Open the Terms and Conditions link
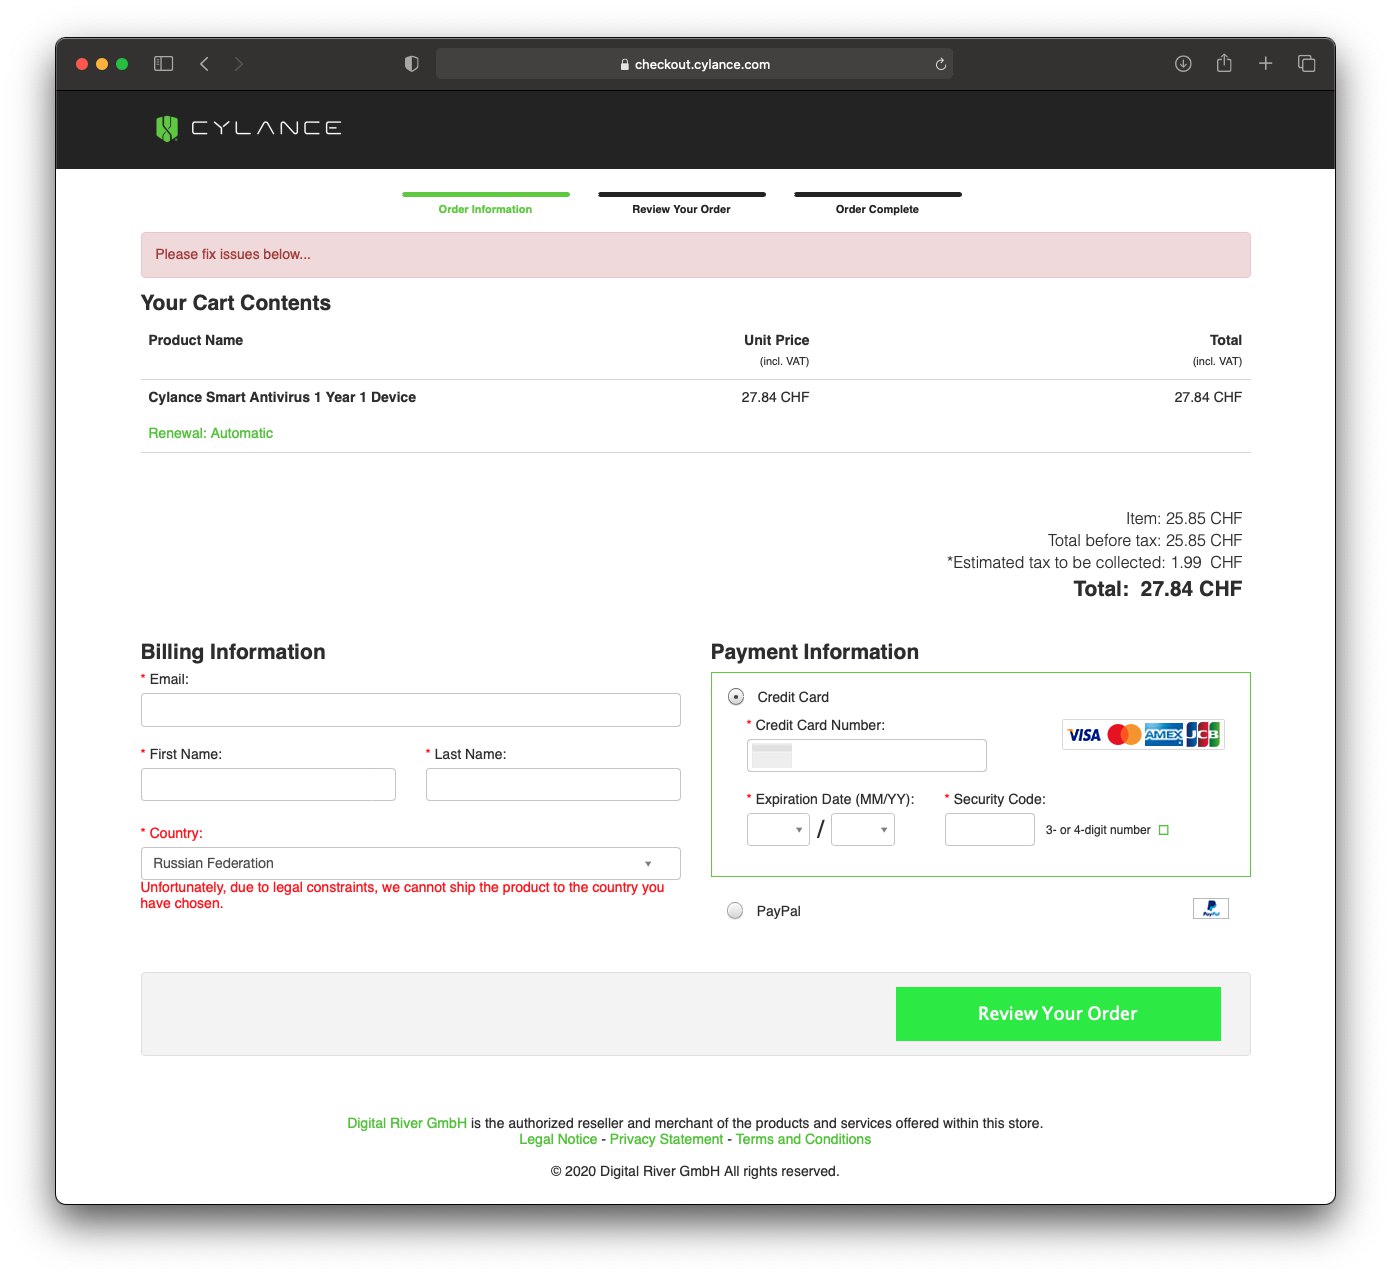1391x1278 pixels. pyautogui.click(x=803, y=1139)
